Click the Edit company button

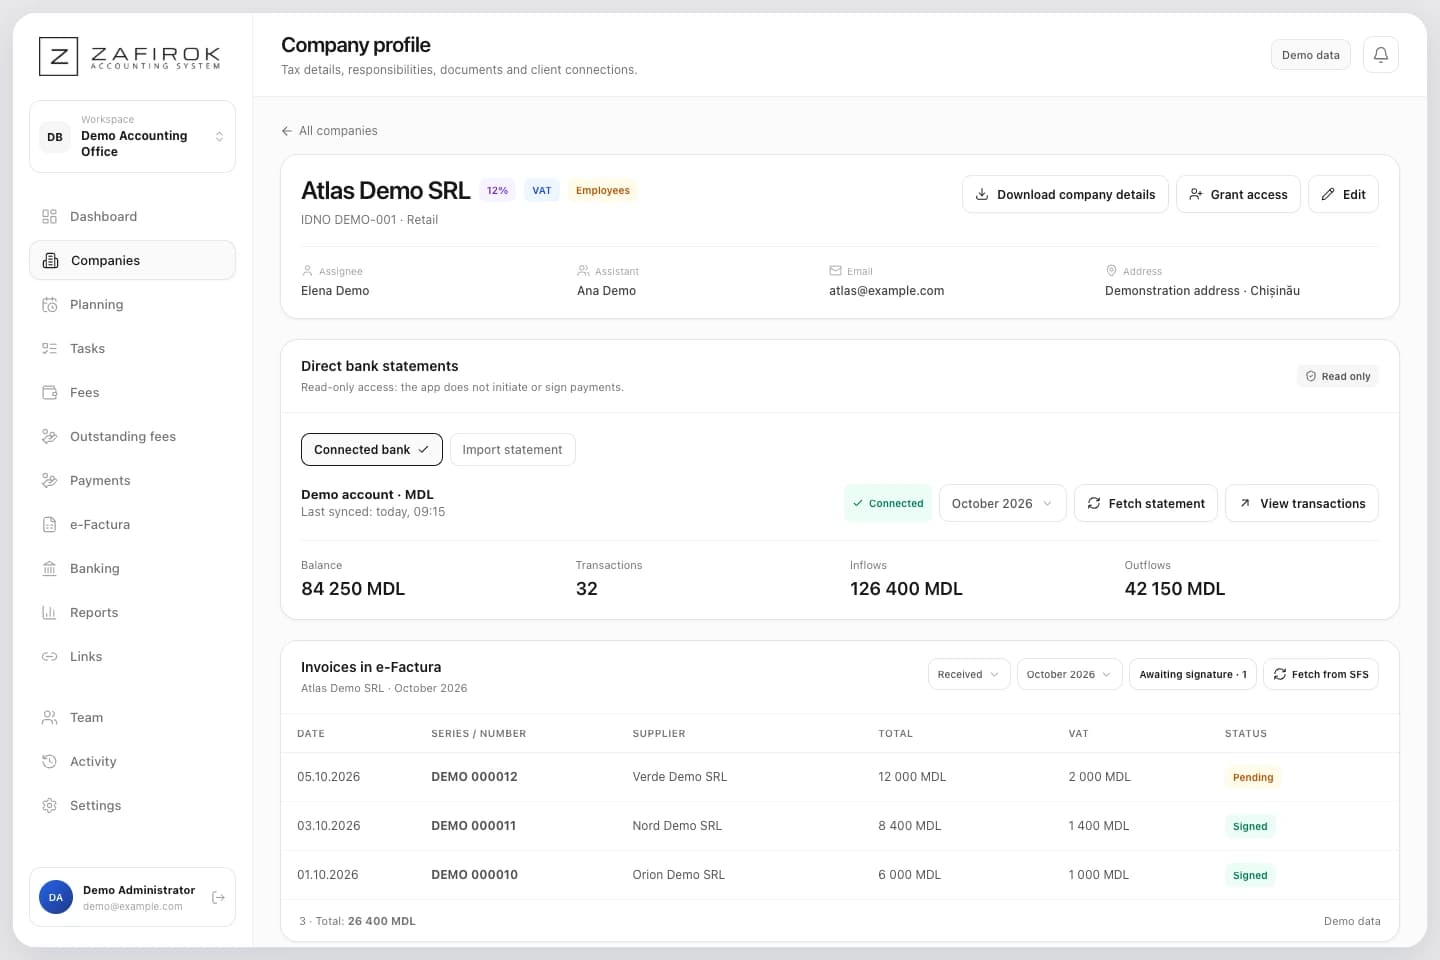coord(1343,194)
